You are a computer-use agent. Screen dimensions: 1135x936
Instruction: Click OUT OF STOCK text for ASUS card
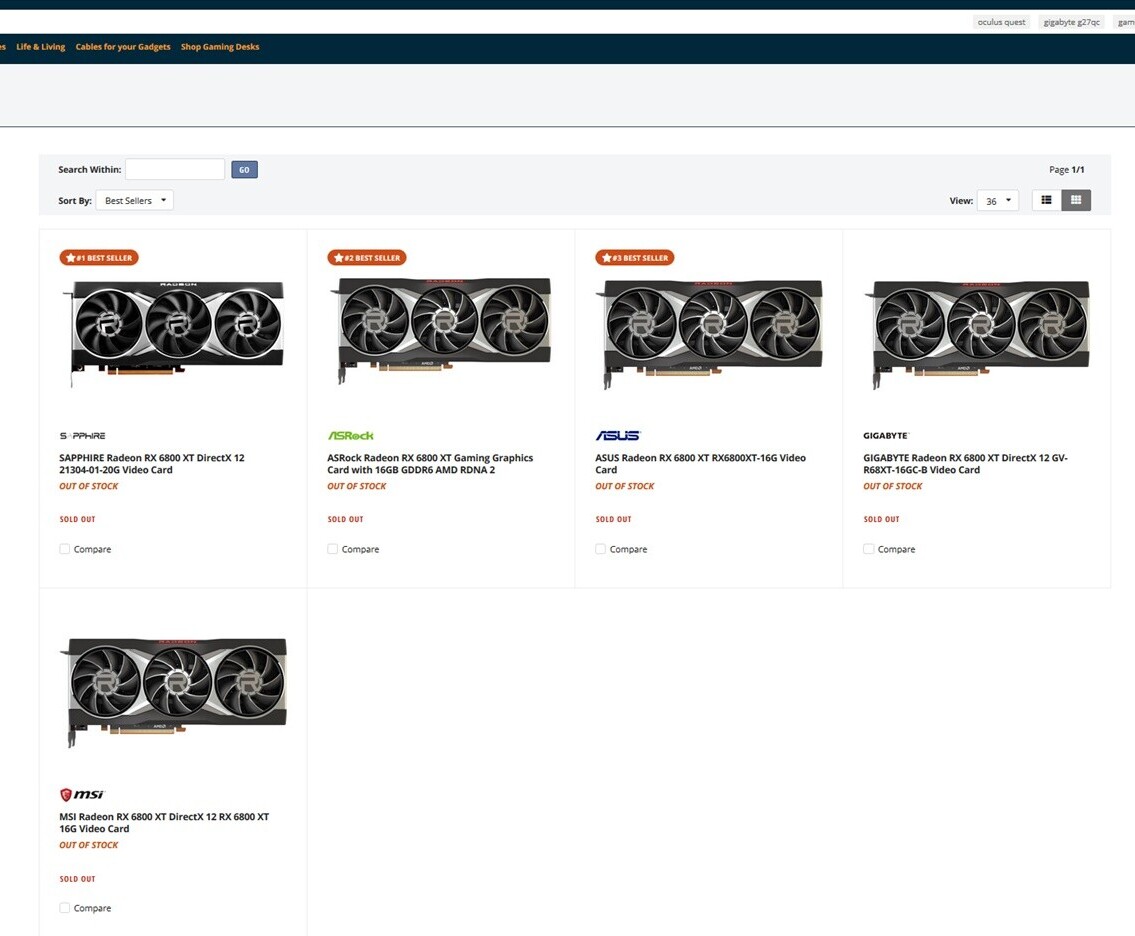point(624,486)
